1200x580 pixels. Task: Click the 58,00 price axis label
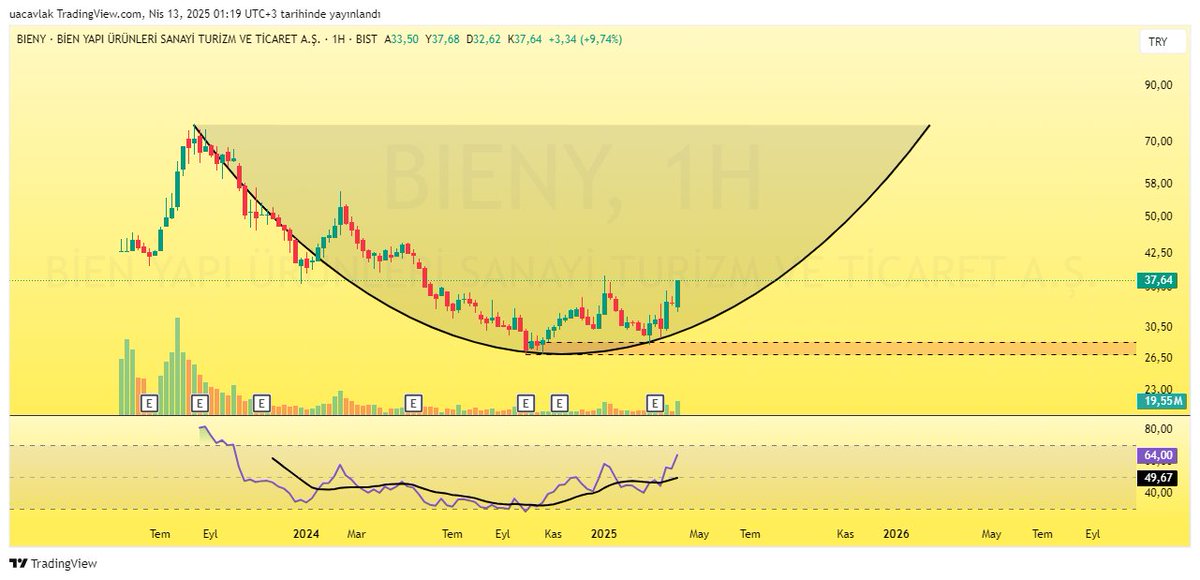(1158, 183)
